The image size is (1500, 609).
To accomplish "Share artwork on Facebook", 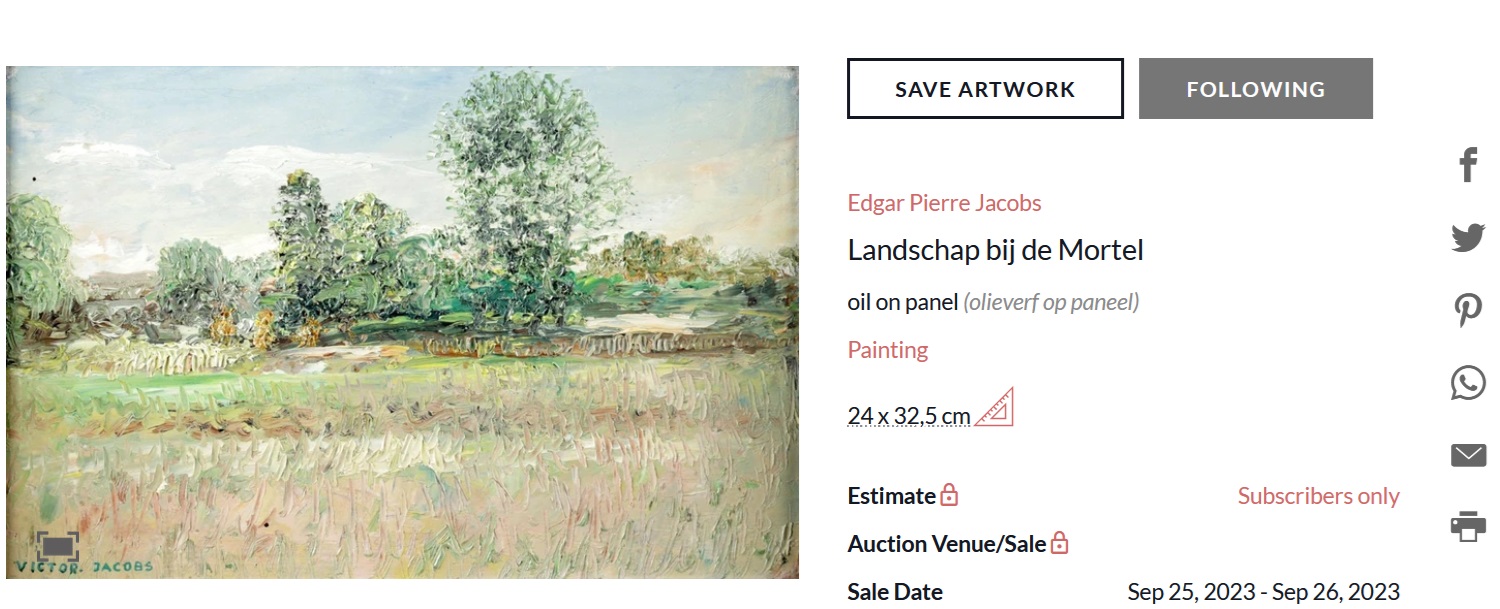I will [x=1467, y=165].
